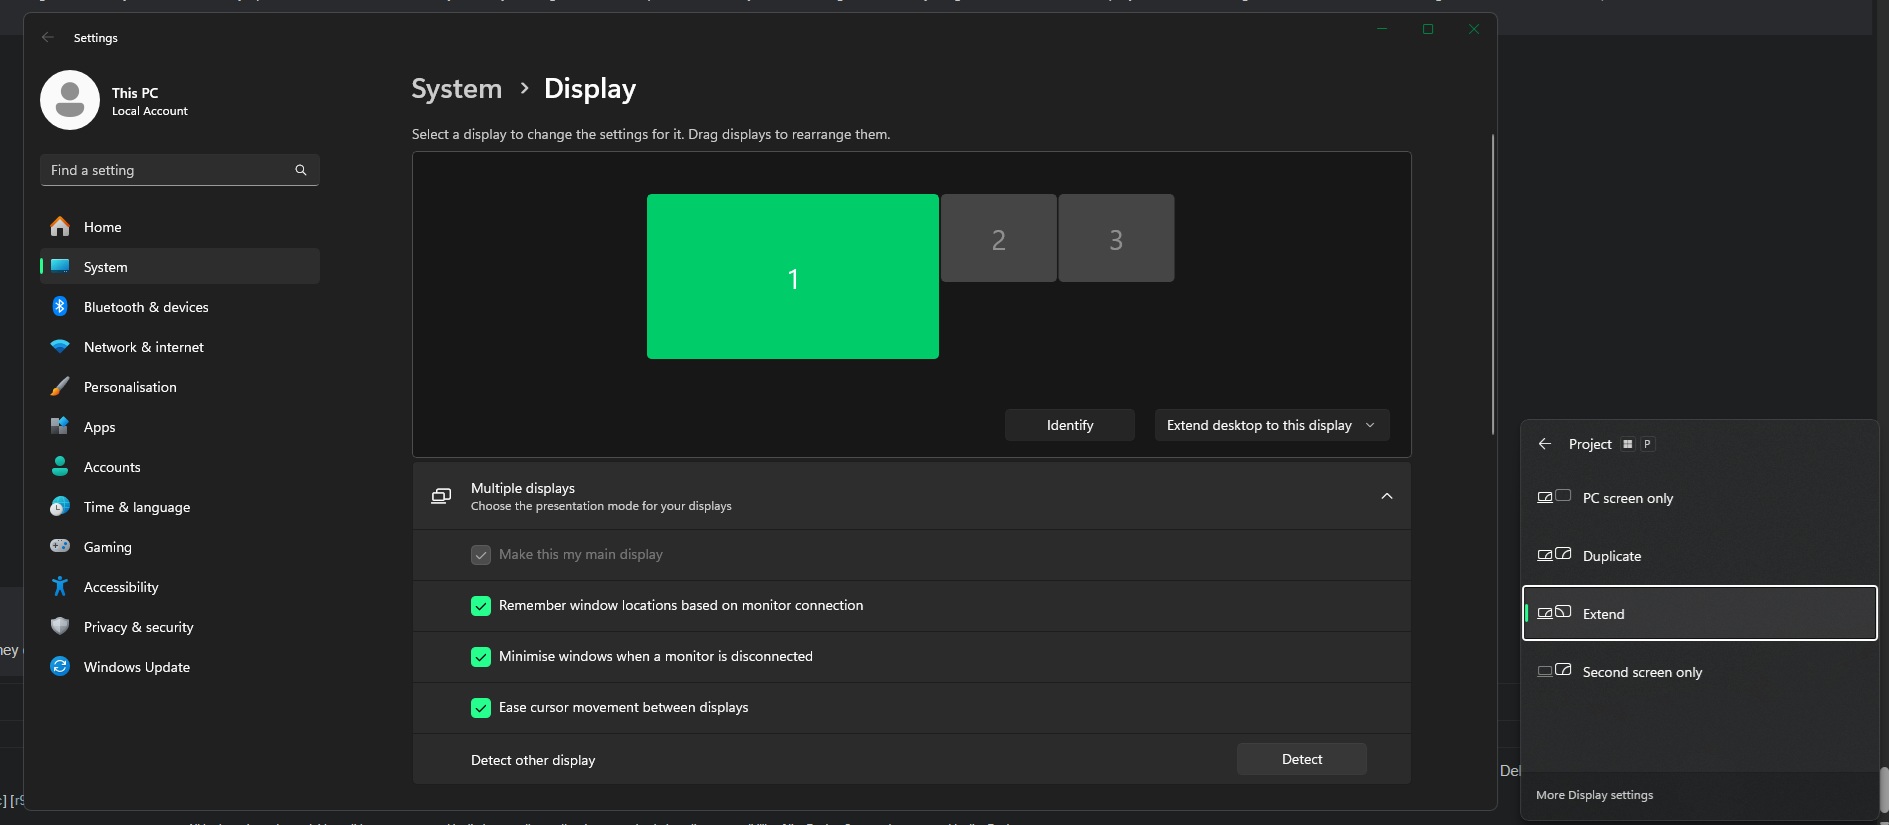Click the This PC account name

tap(135, 93)
